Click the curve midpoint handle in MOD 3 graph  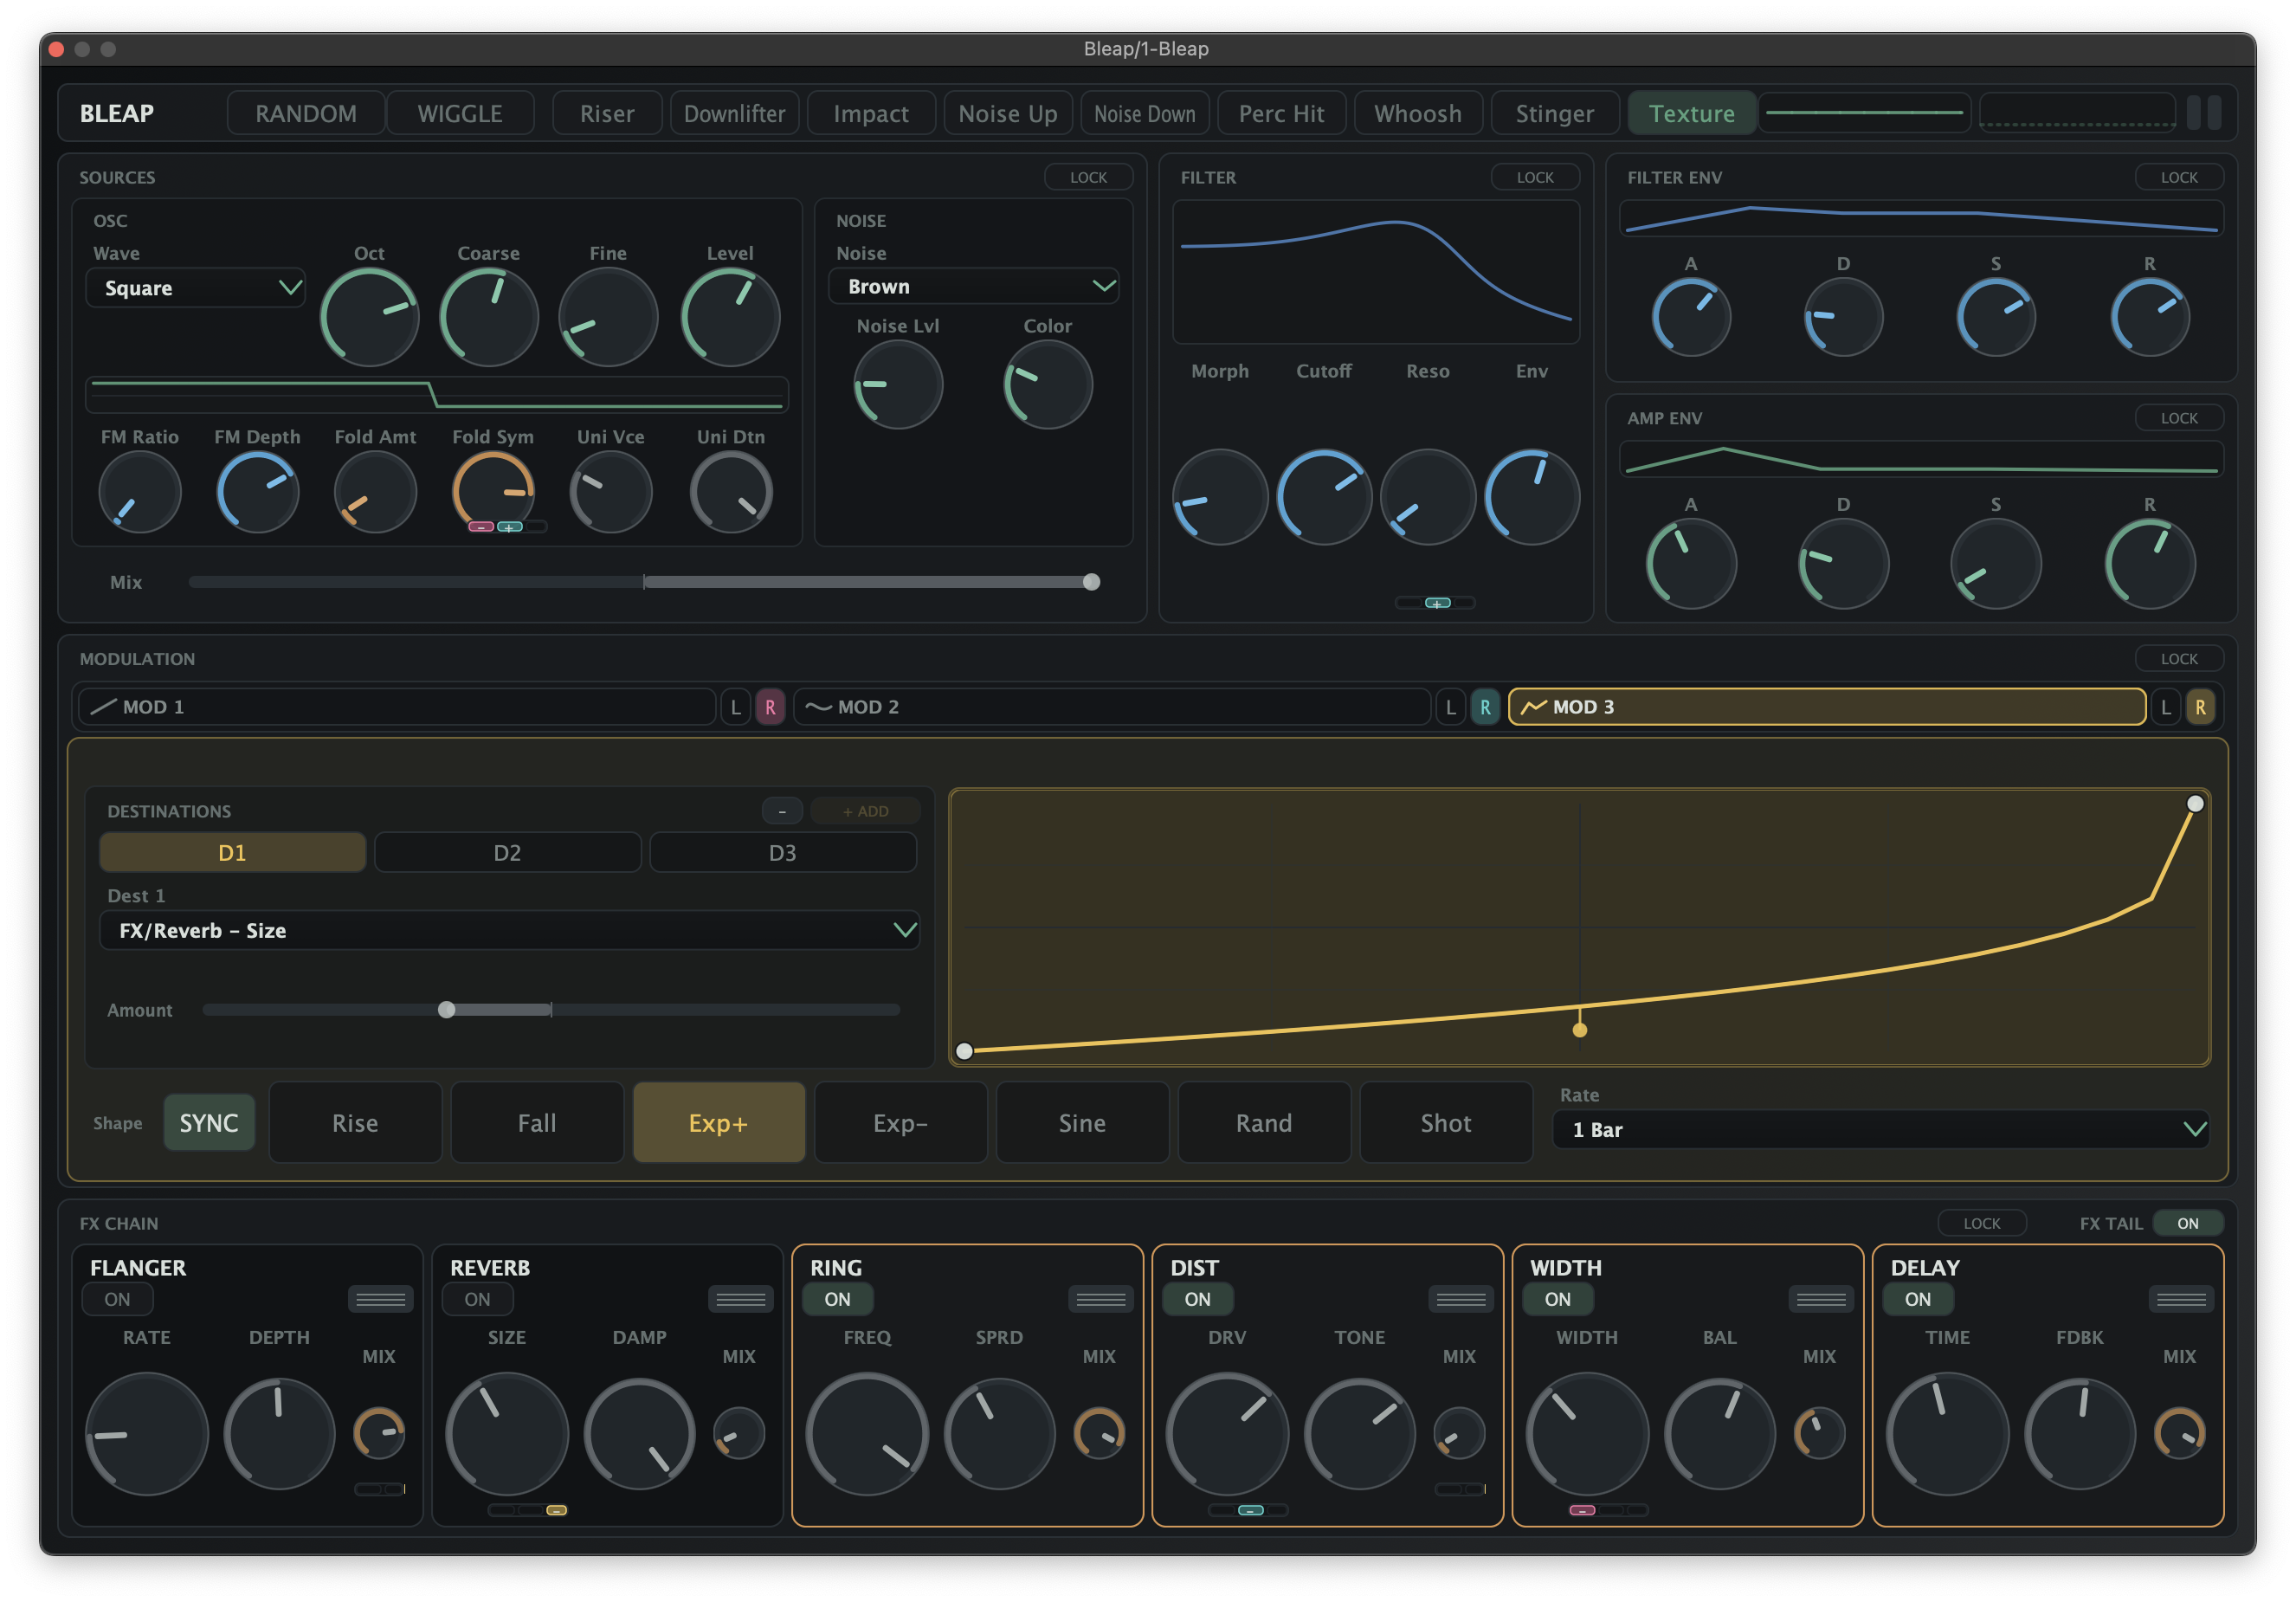[1580, 1030]
